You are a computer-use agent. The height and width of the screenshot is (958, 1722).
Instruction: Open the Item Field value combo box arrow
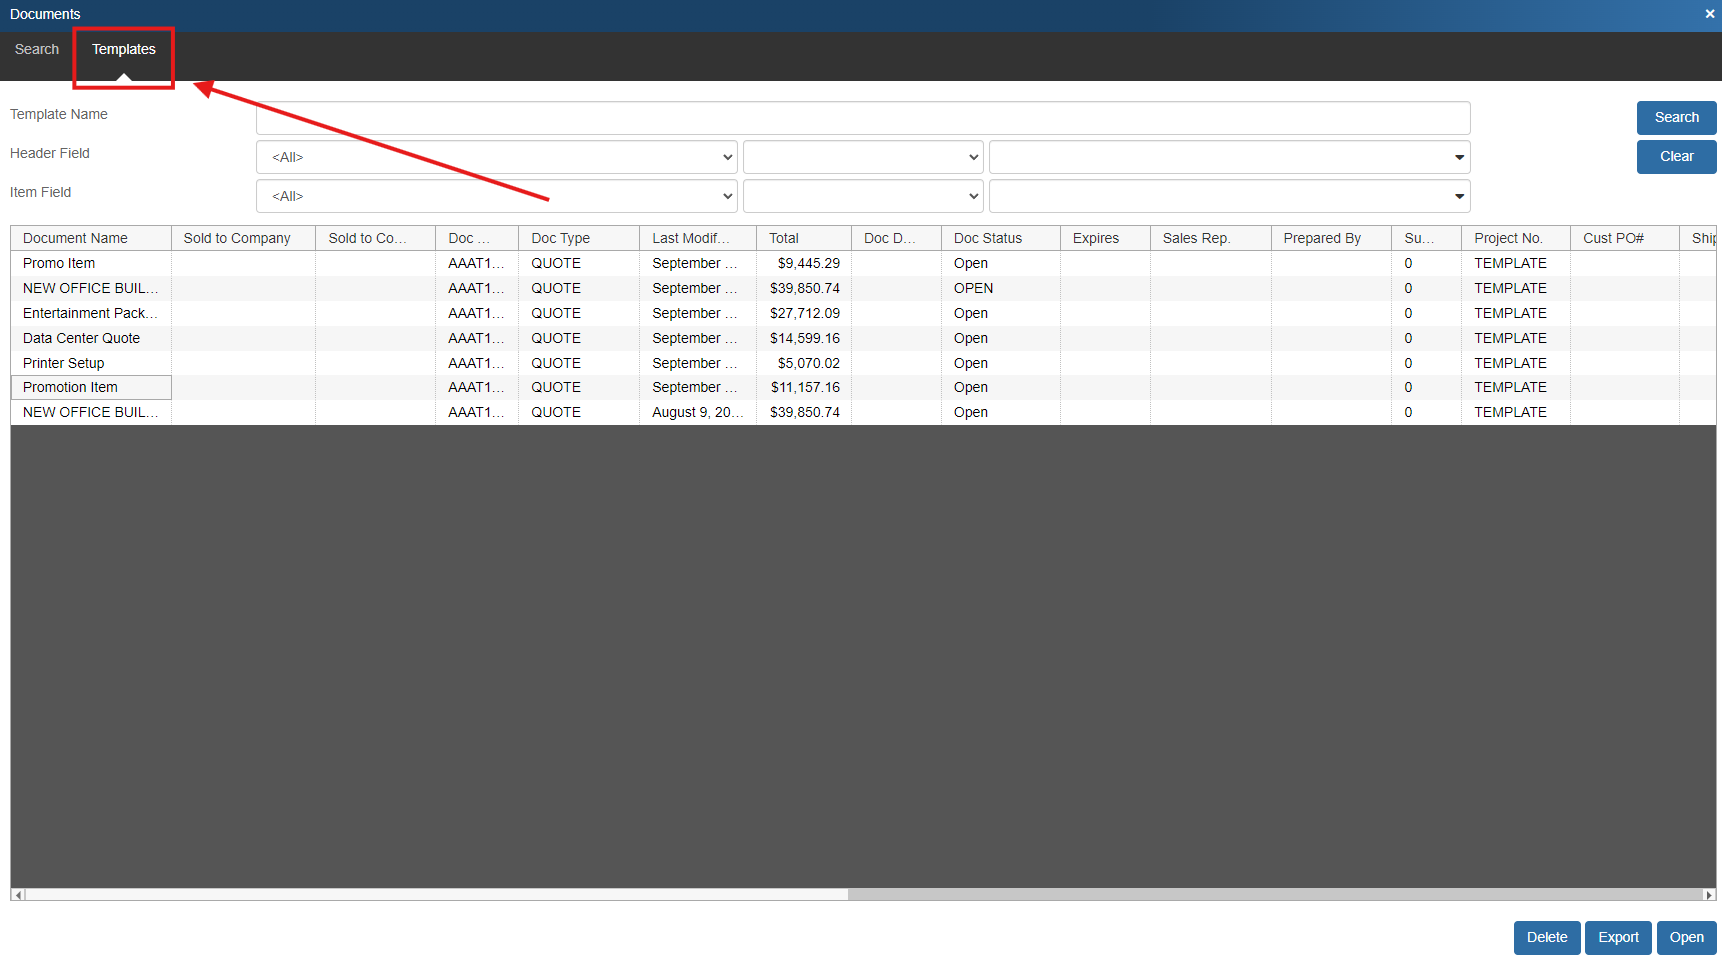pyautogui.click(x=1459, y=196)
